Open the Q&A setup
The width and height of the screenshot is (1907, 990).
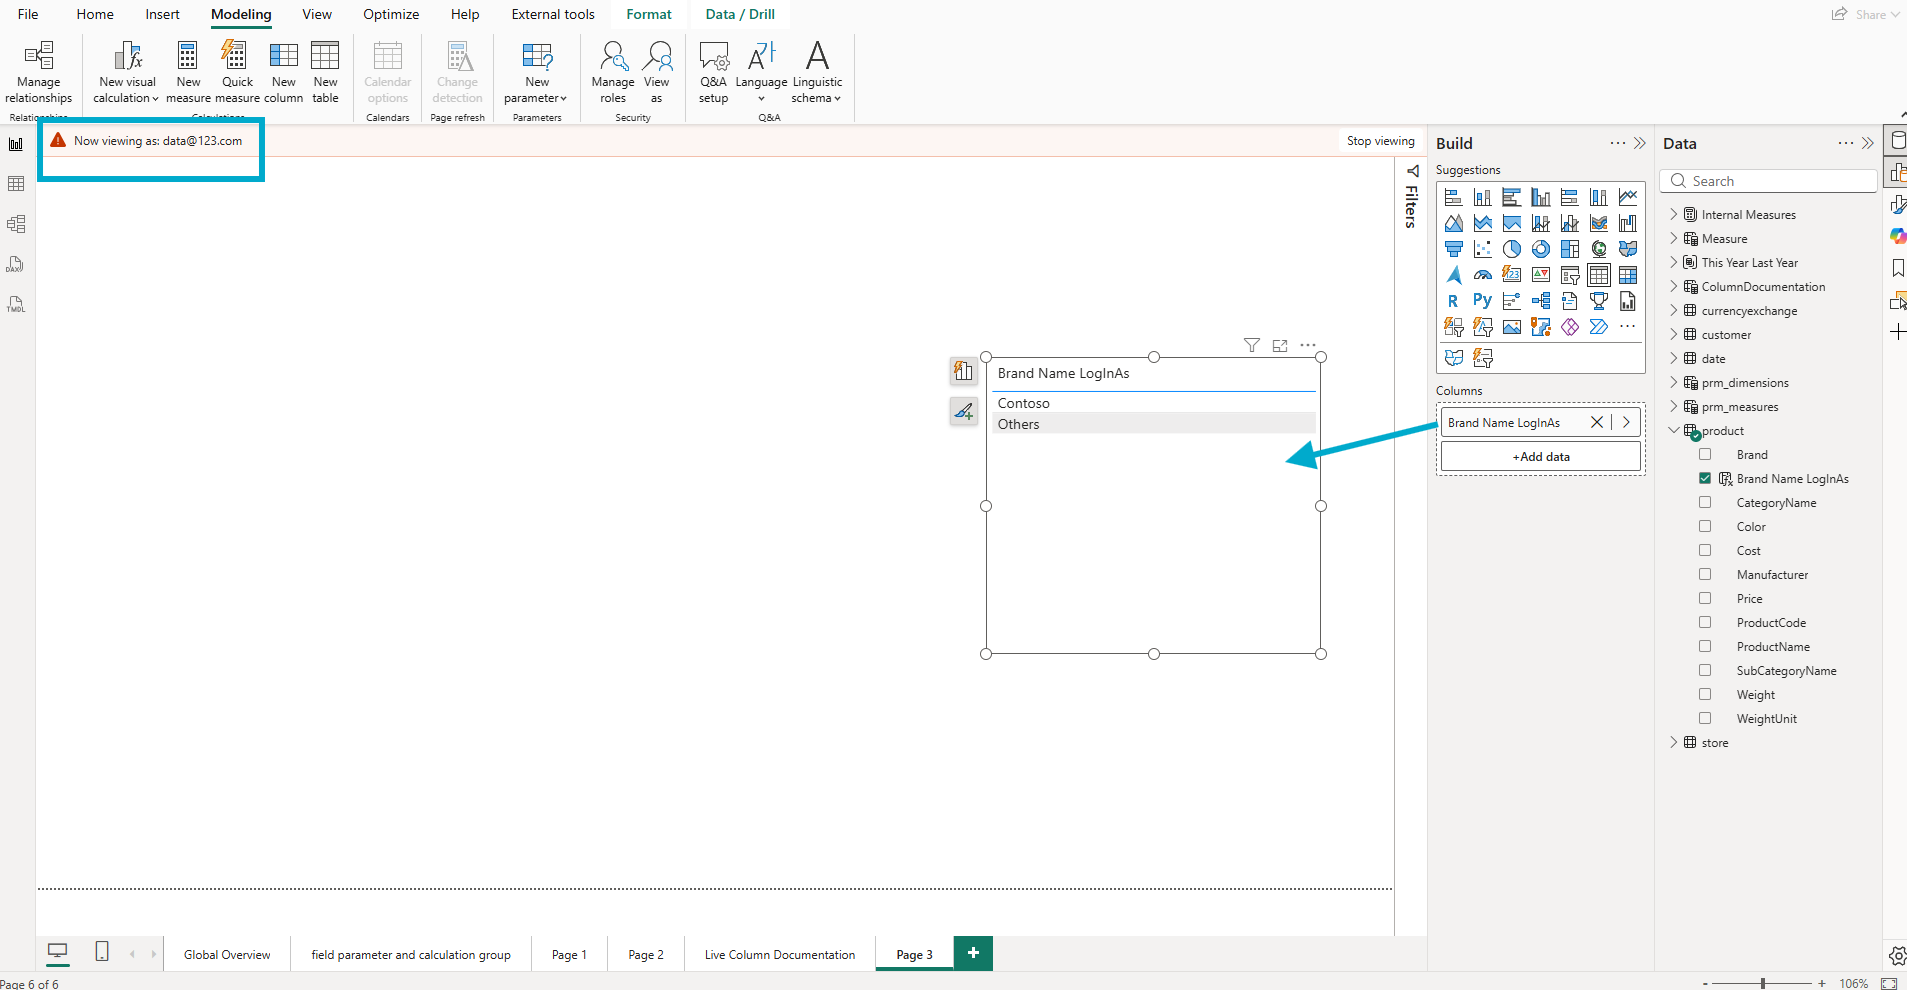713,72
